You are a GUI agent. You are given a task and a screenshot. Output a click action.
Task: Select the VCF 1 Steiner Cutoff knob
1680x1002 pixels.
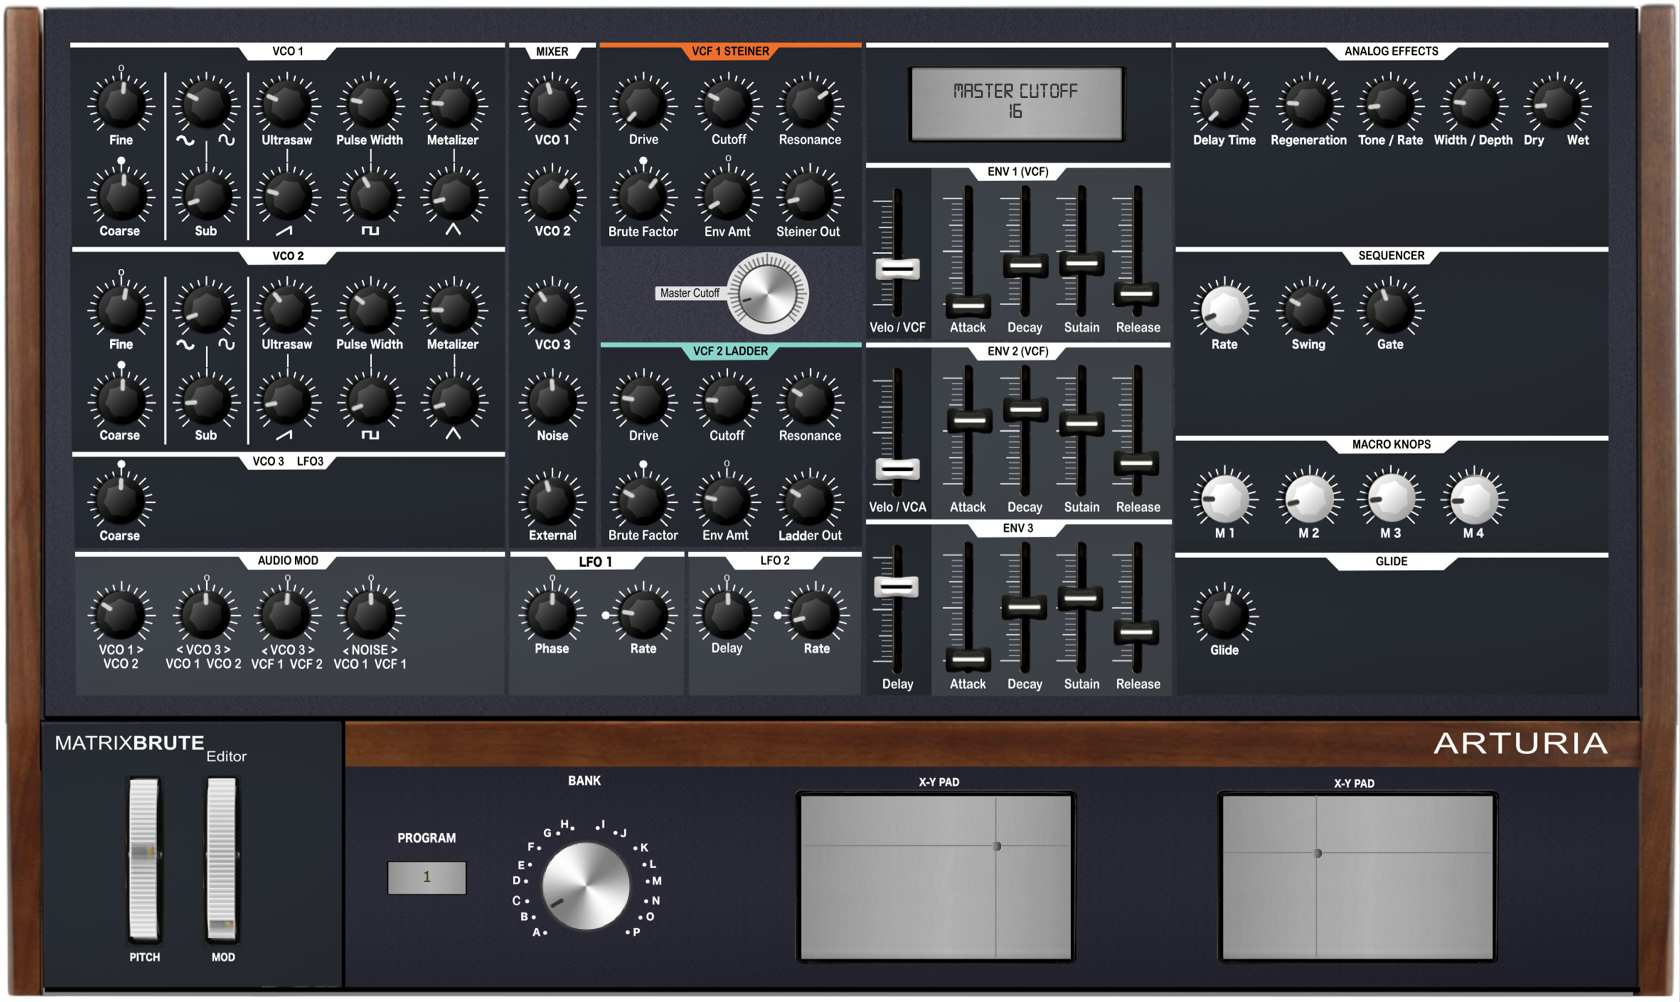(x=728, y=103)
